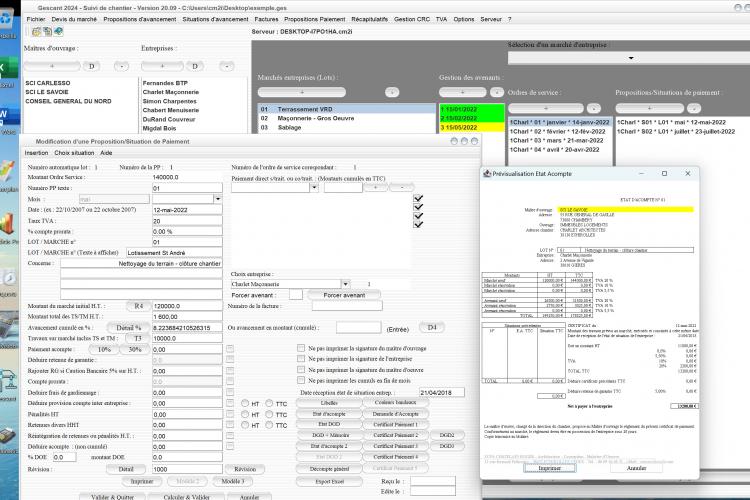
Task: Select HT radio on Pénalités HT row
Action: (245, 414)
